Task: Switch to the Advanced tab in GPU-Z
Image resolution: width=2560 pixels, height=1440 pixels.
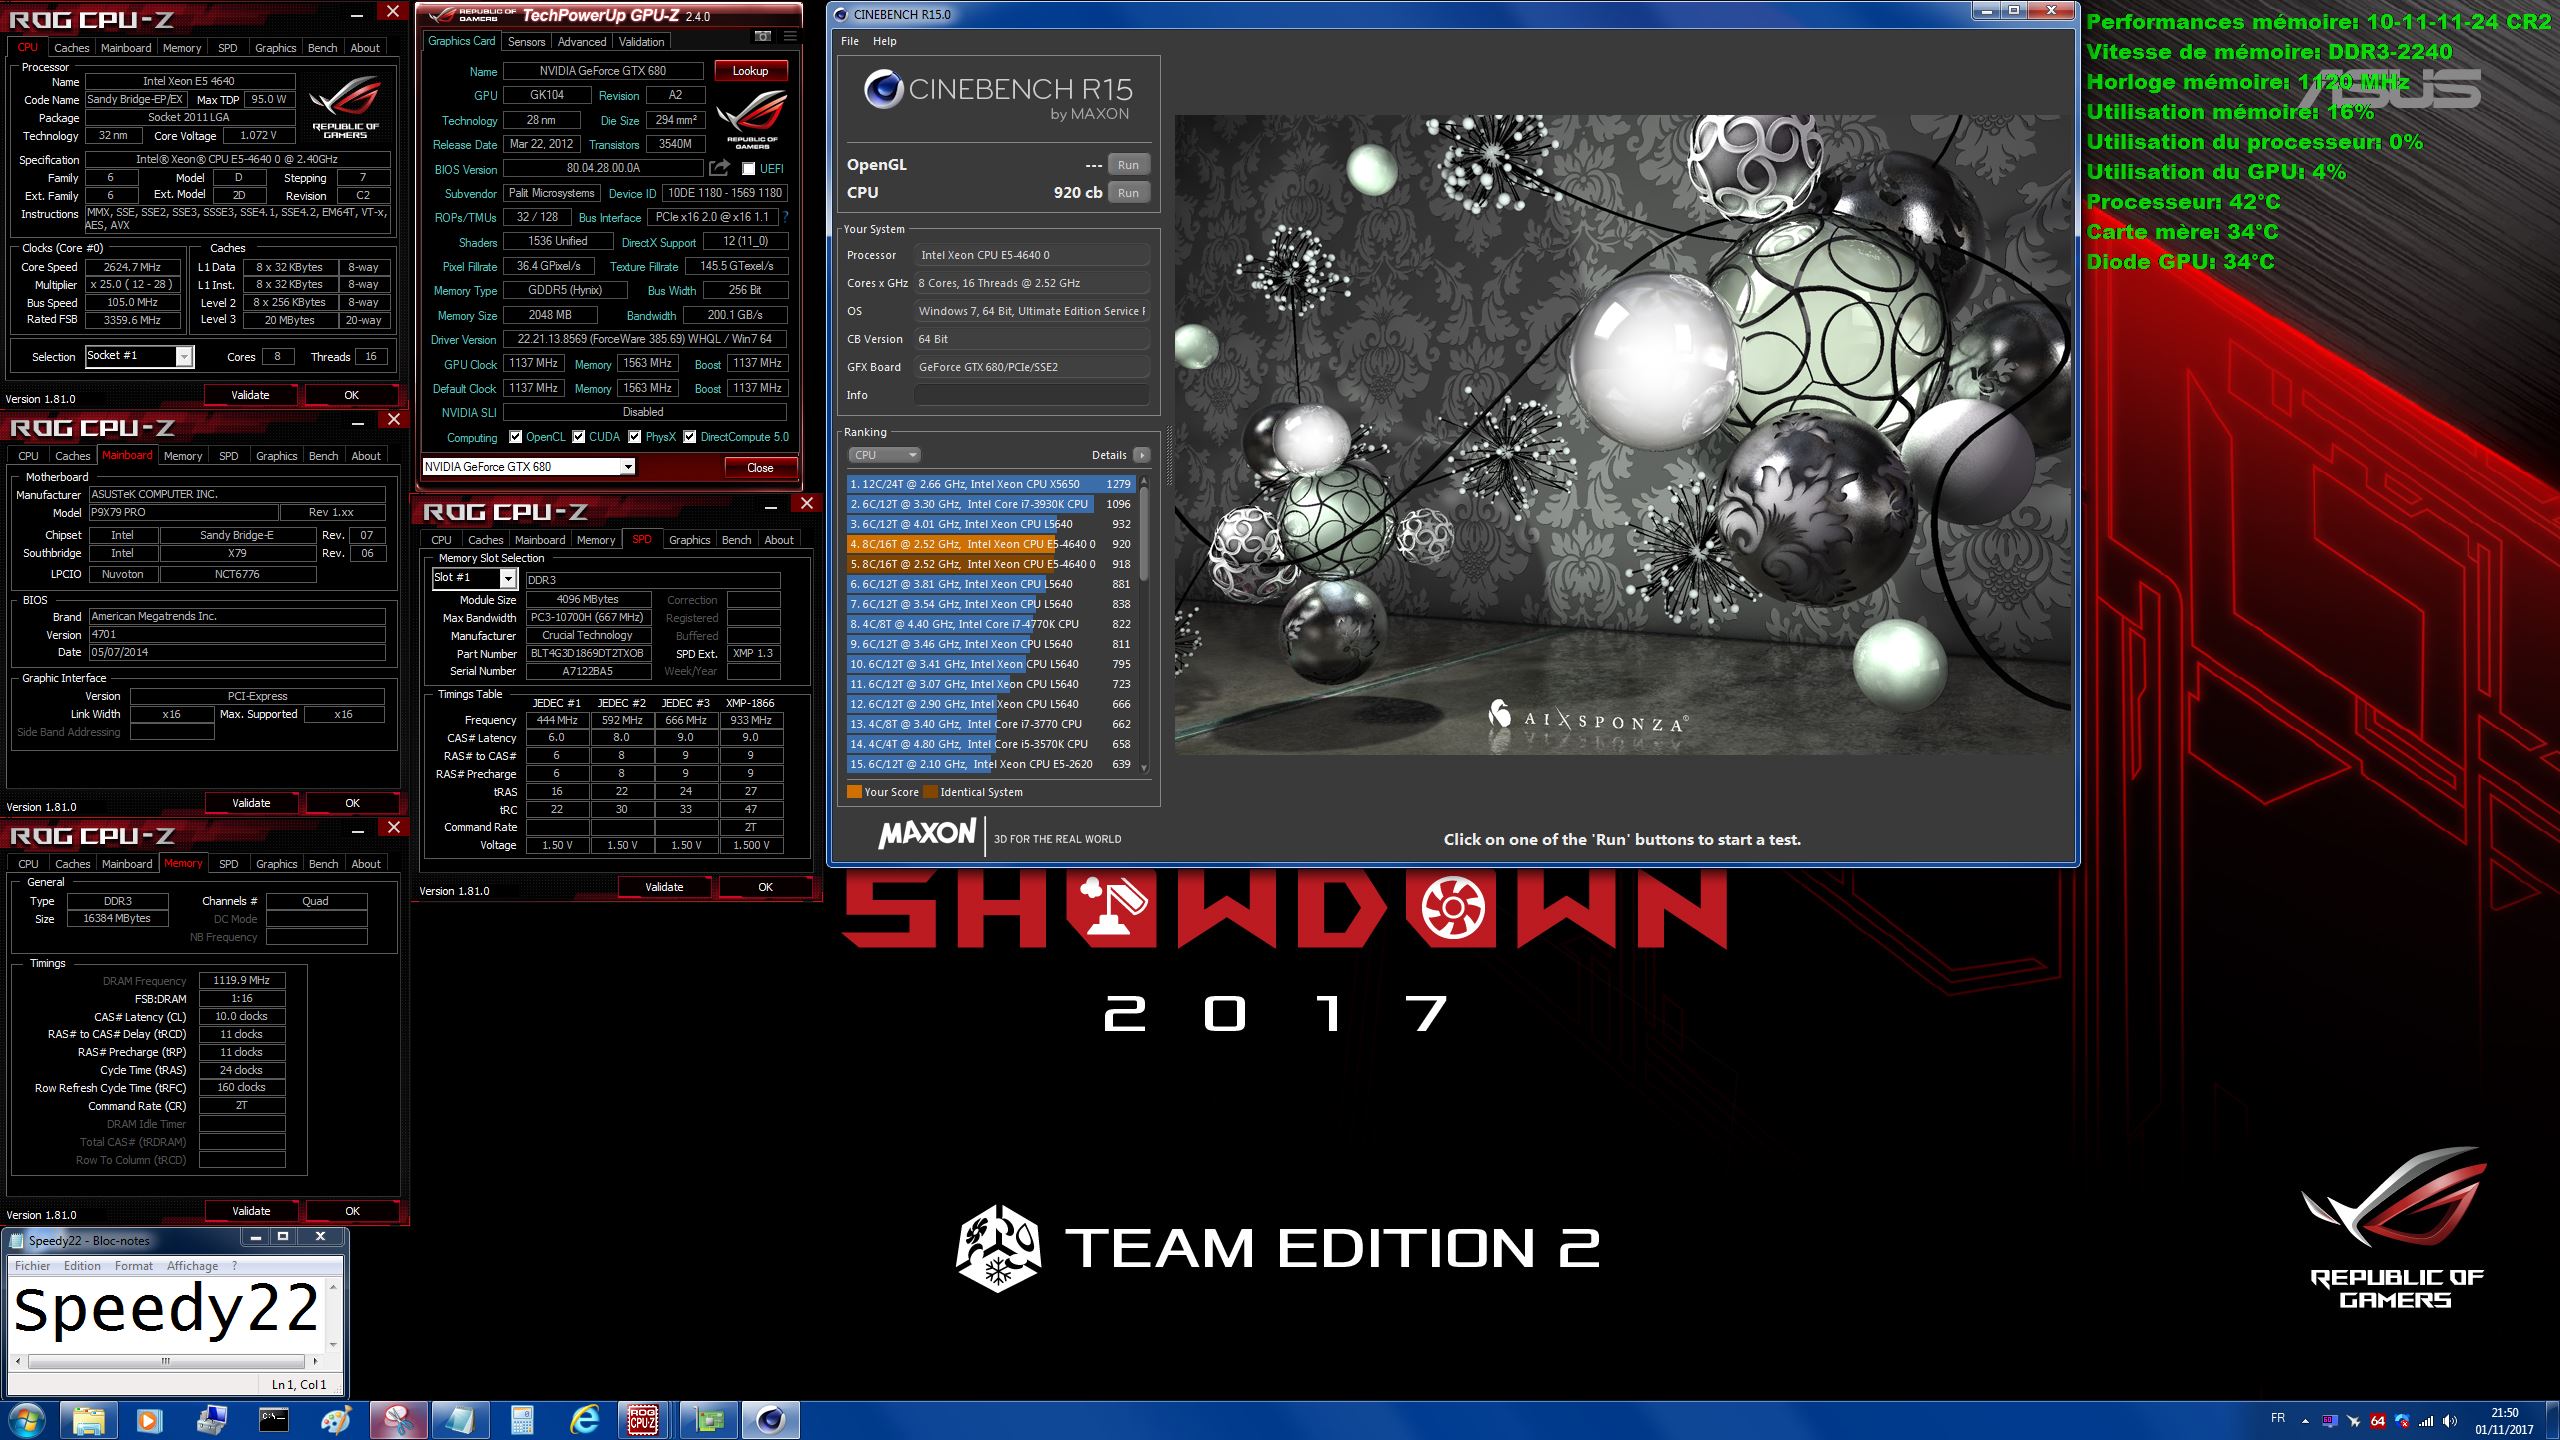Action: coord(582,42)
